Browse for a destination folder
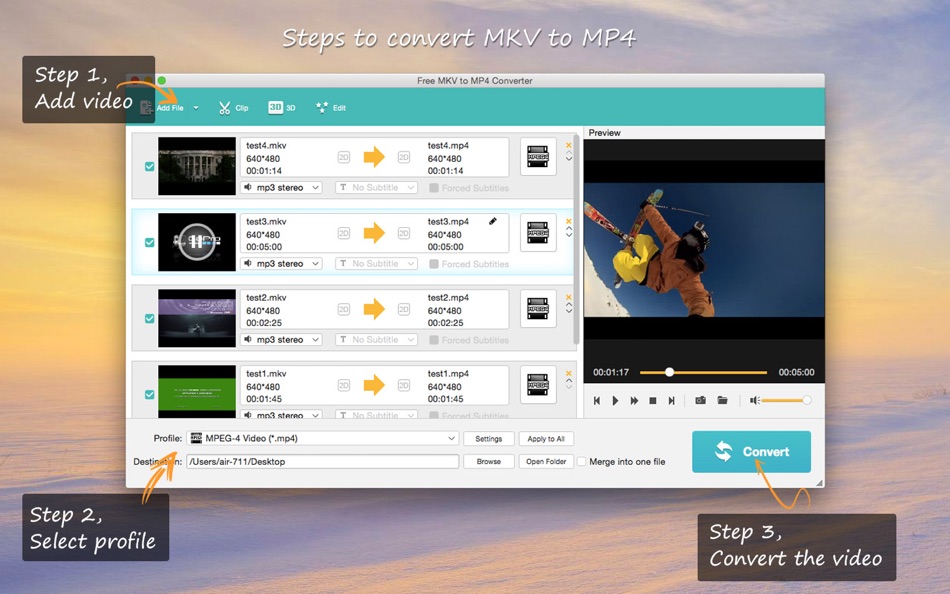Image resolution: width=950 pixels, height=594 pixels. [x=488, y=461]
